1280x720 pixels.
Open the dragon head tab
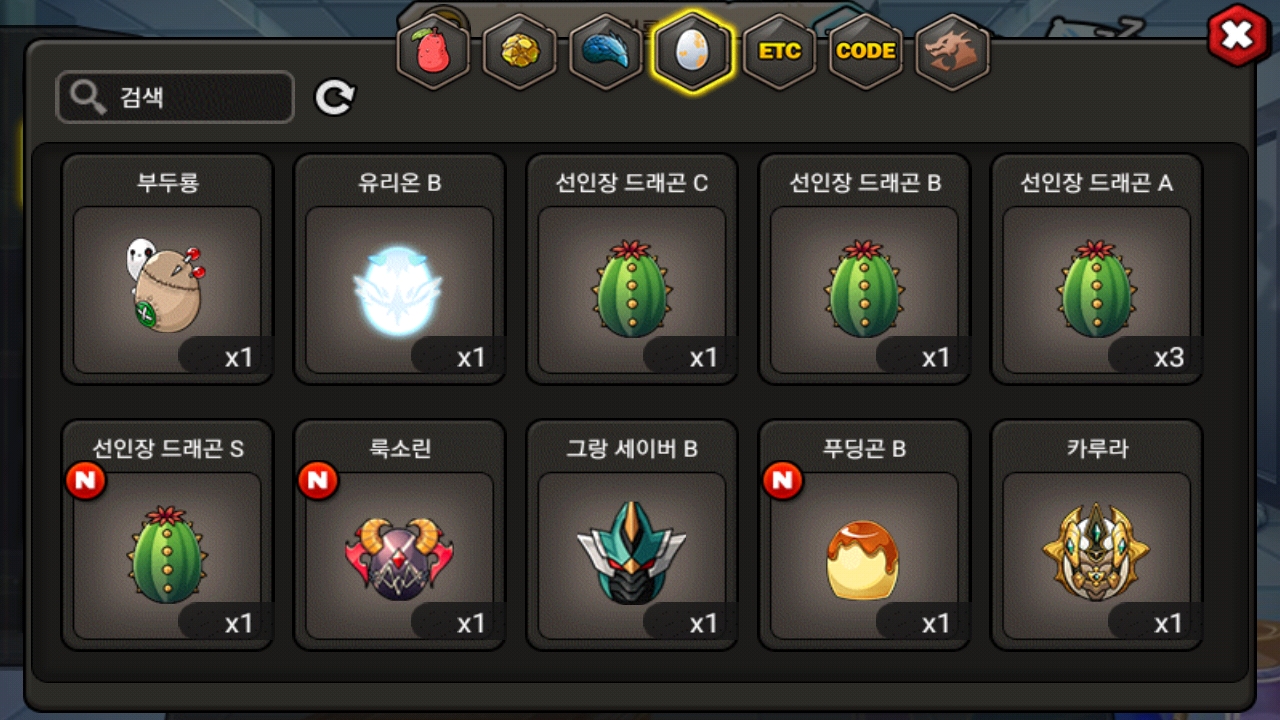(x=952, y=51)
